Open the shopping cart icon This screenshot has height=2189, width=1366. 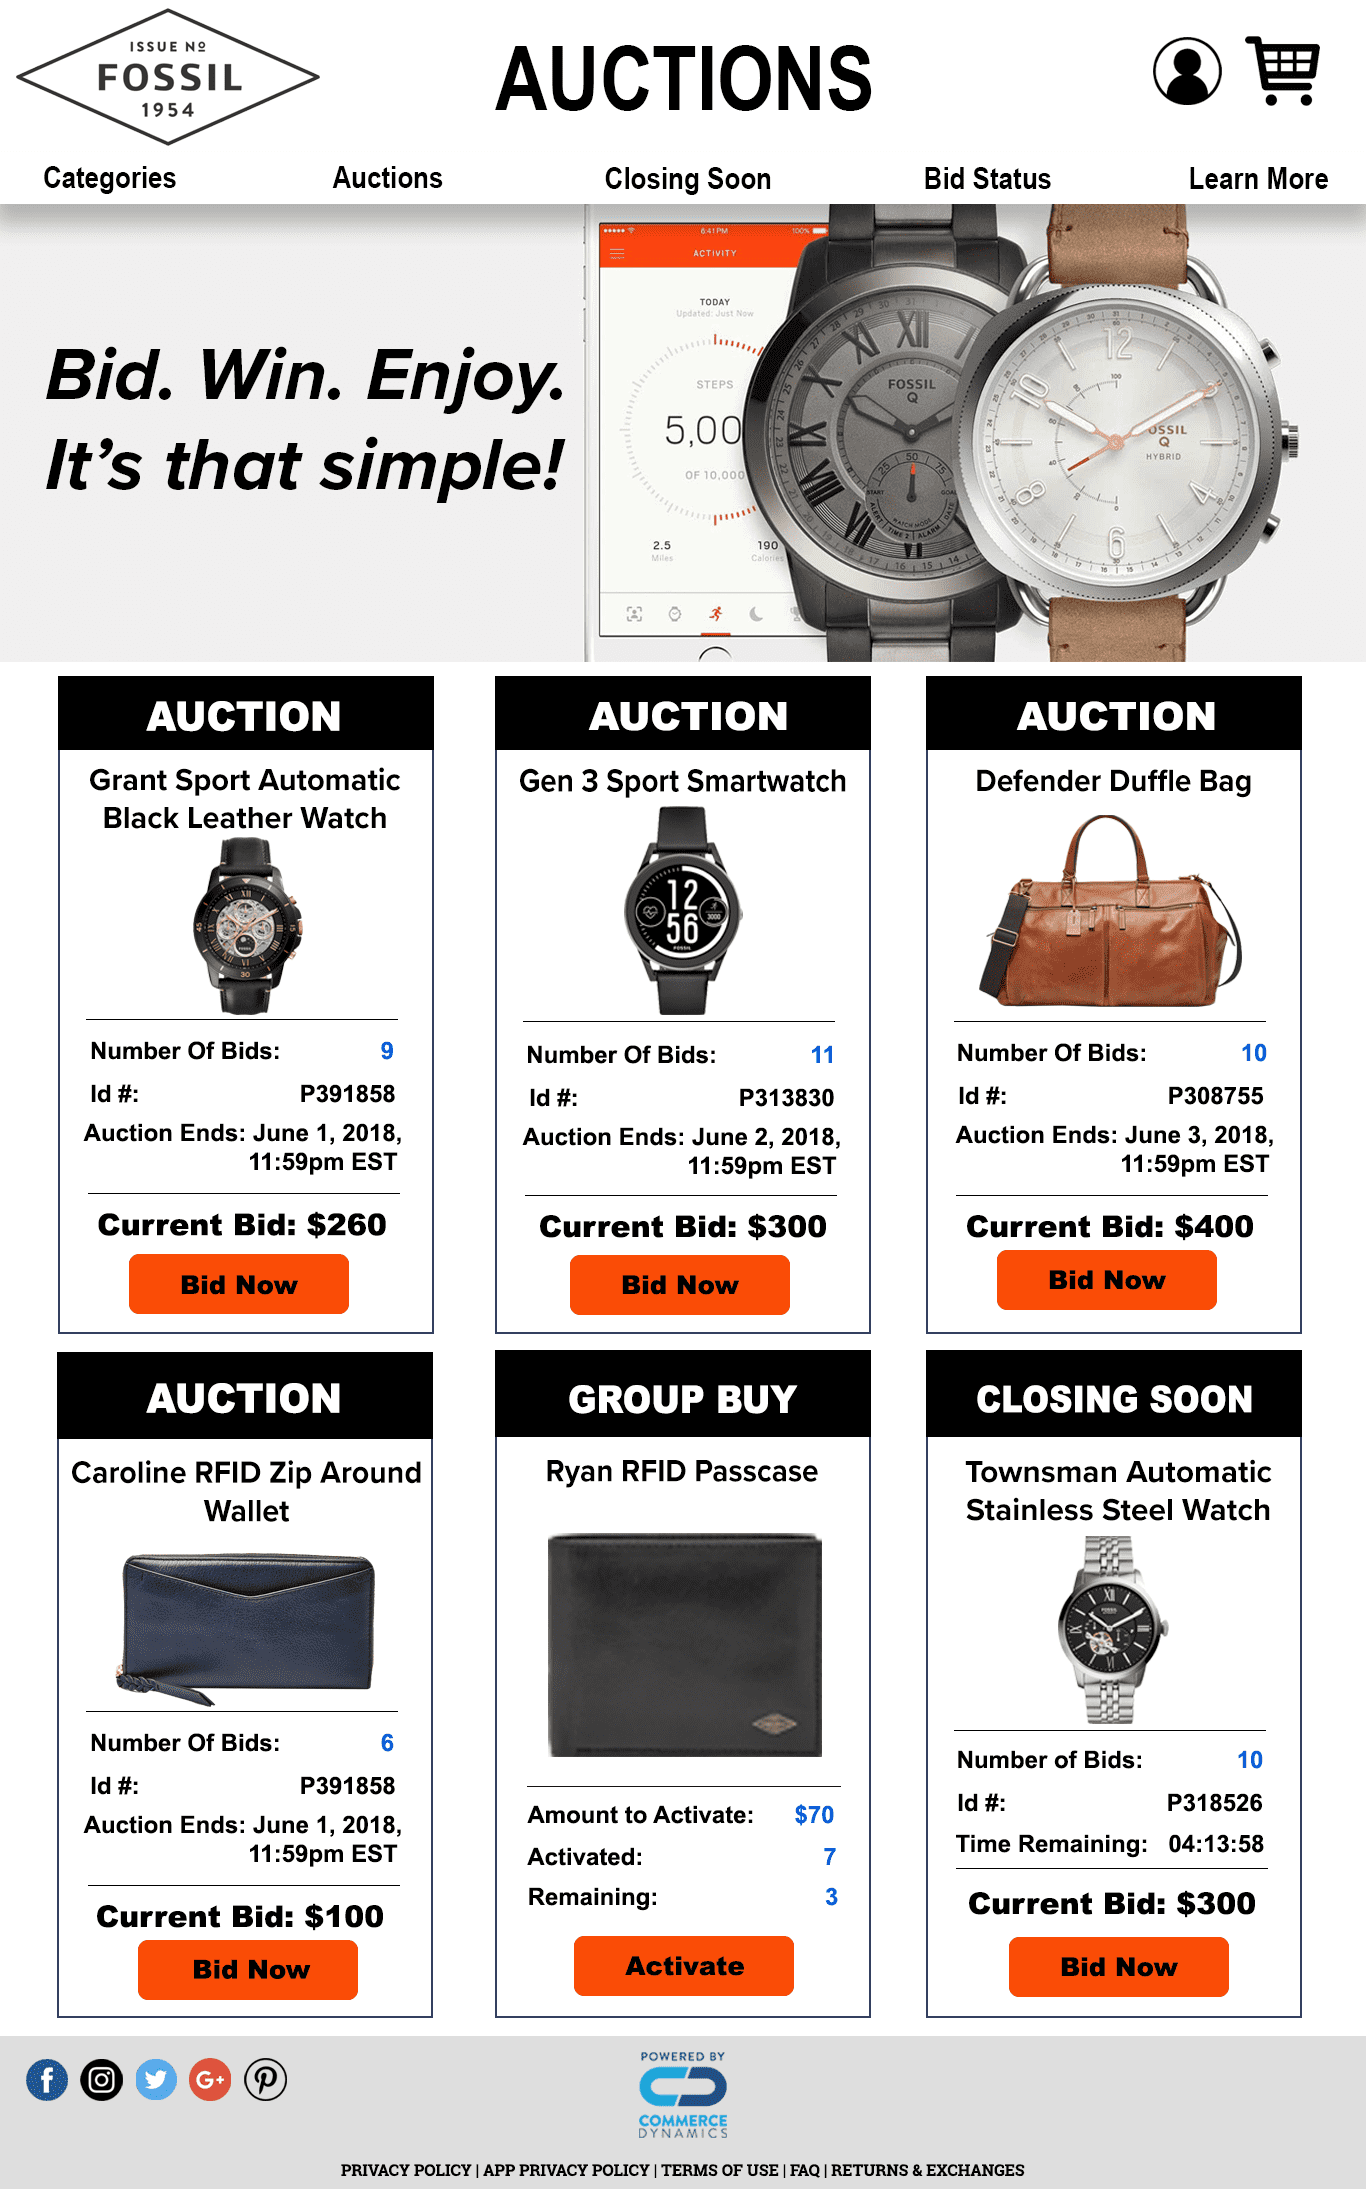point(1283,70)
